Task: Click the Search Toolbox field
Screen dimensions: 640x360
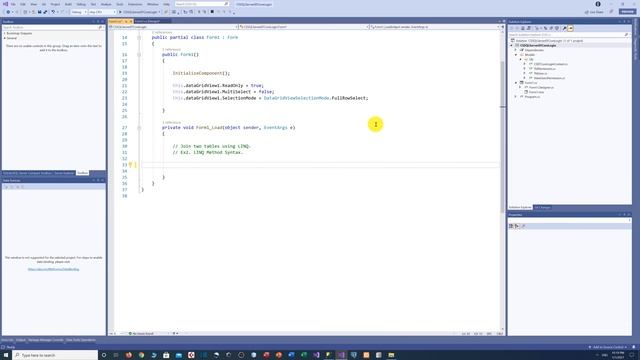Action: tap(53, 27)
